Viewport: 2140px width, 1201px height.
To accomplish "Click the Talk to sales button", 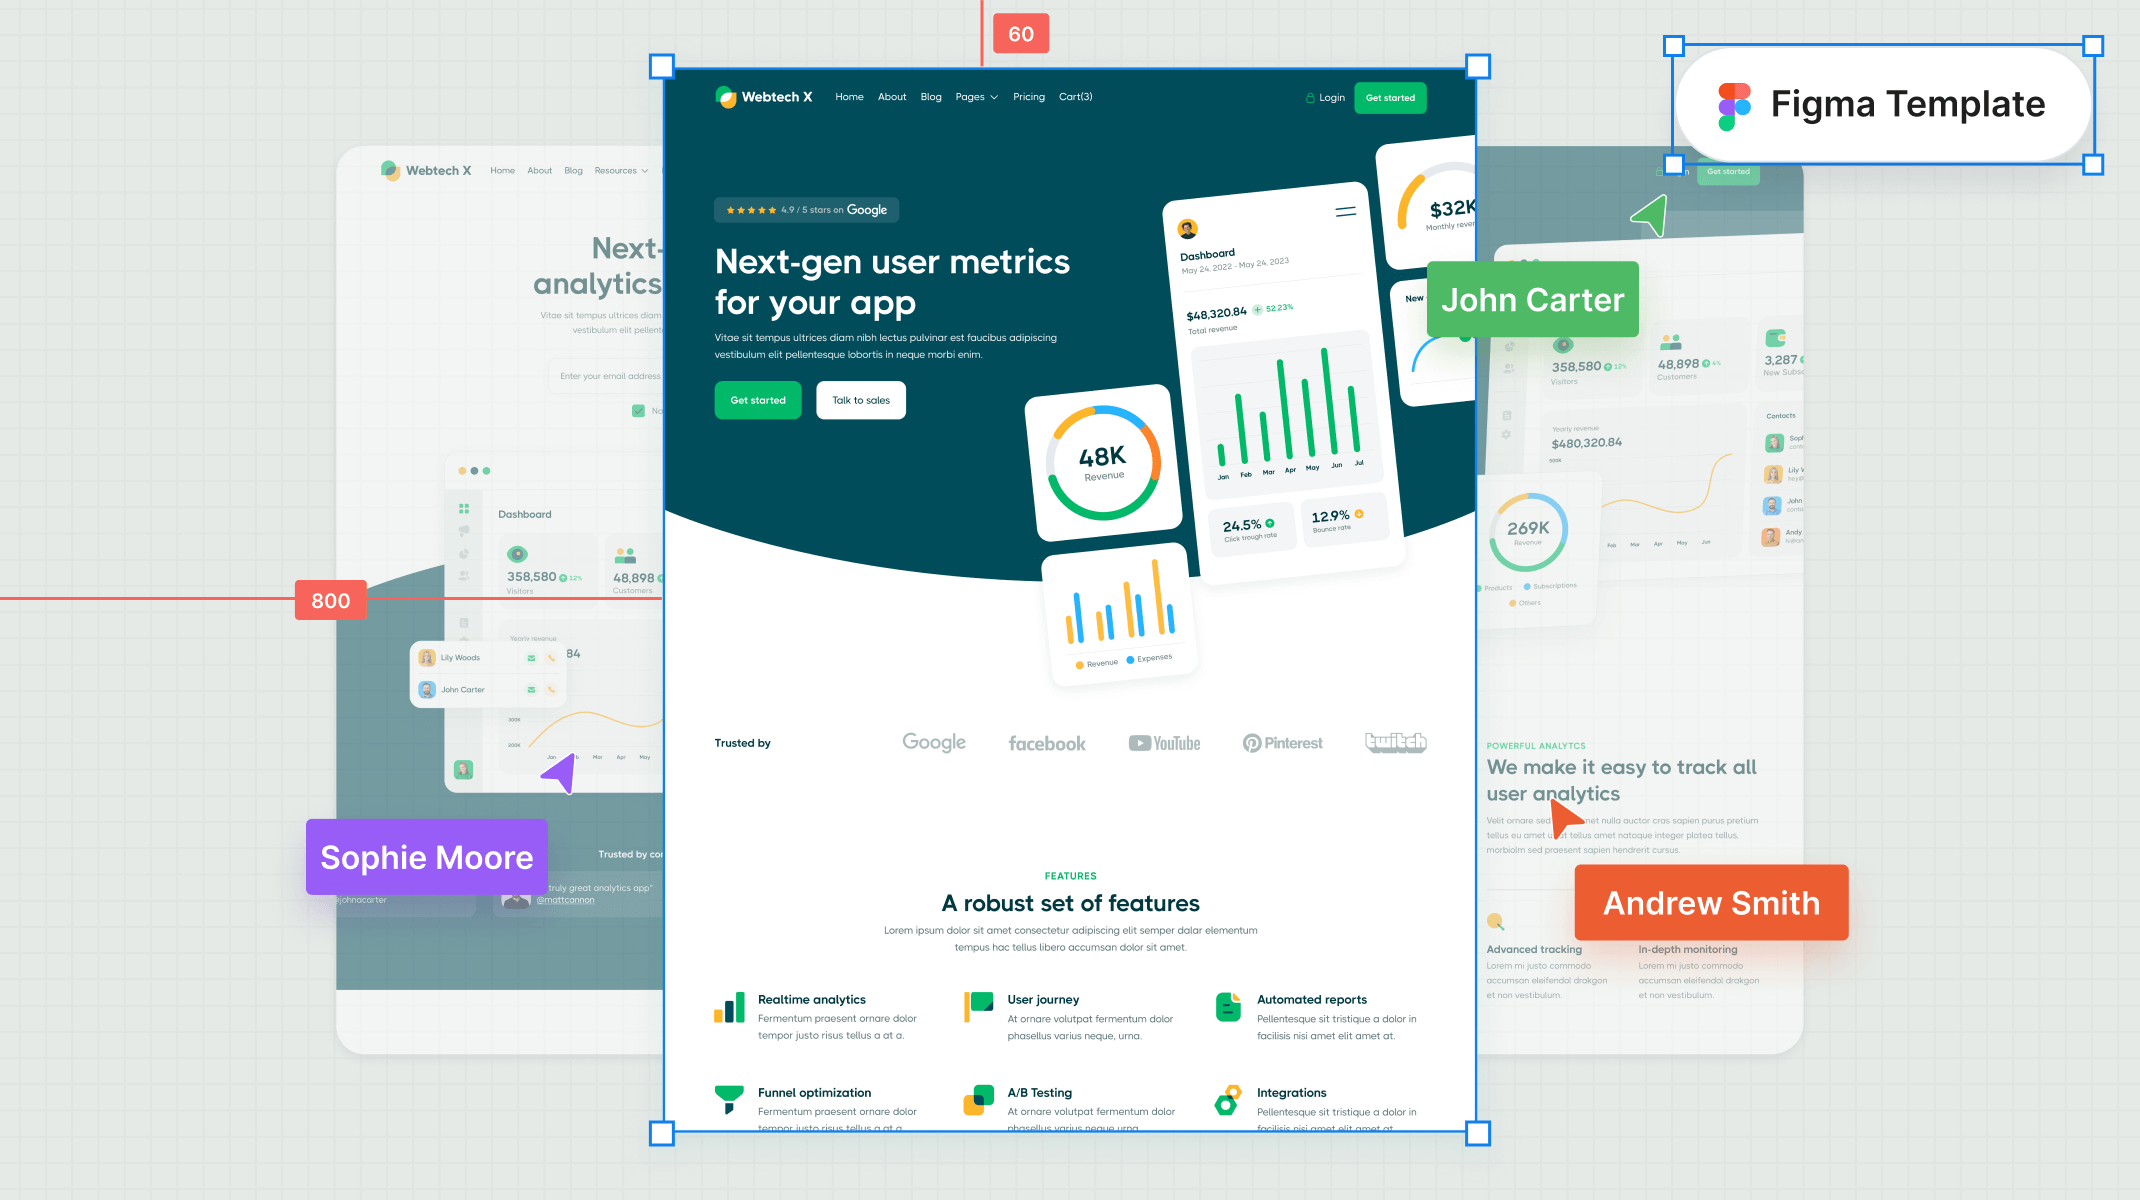I will click(x=861, y=400).
